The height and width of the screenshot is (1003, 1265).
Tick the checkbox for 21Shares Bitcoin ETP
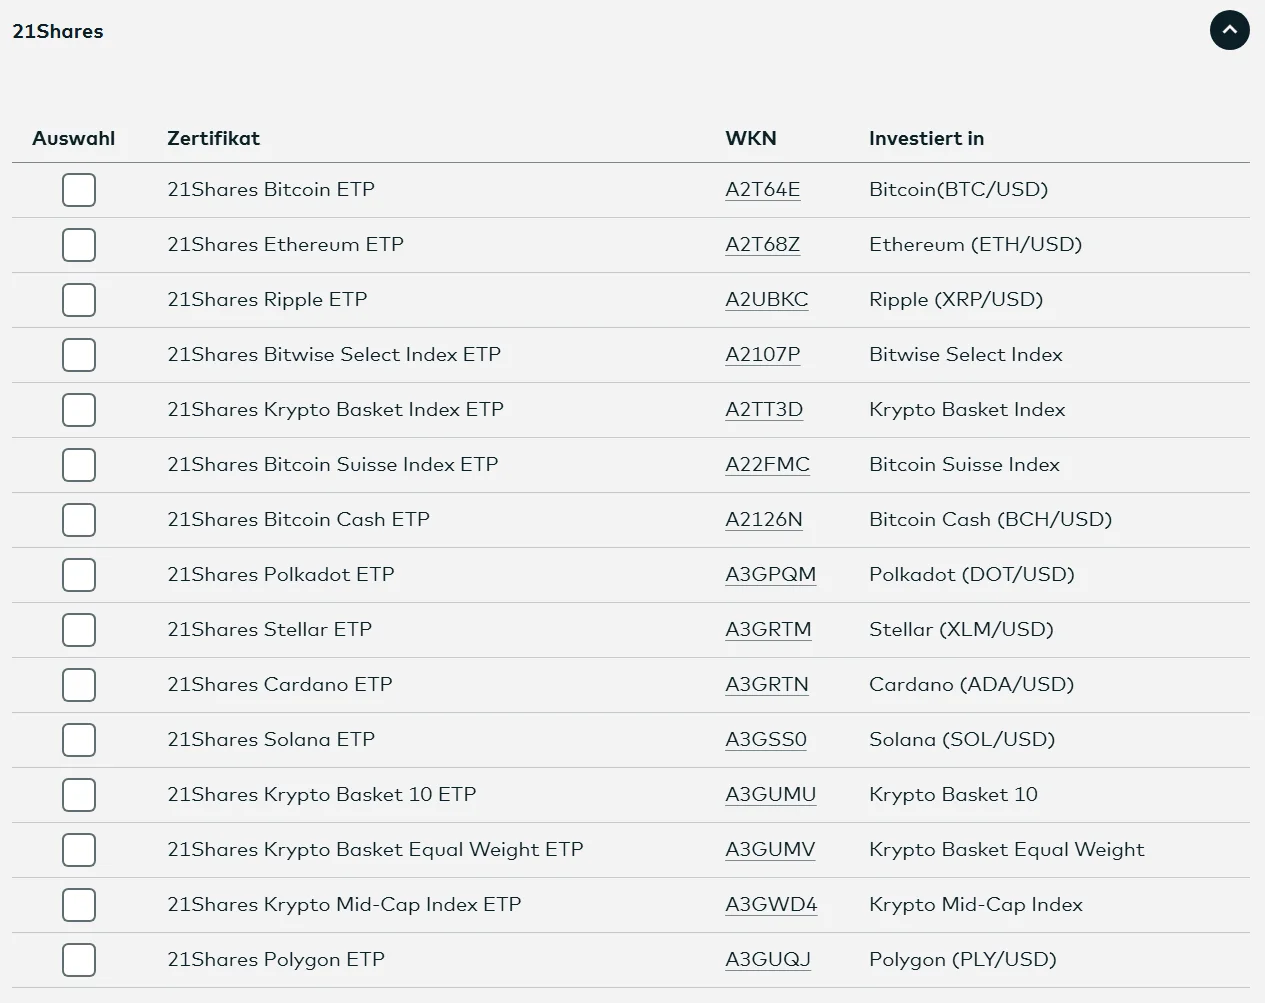click(79, 190)
